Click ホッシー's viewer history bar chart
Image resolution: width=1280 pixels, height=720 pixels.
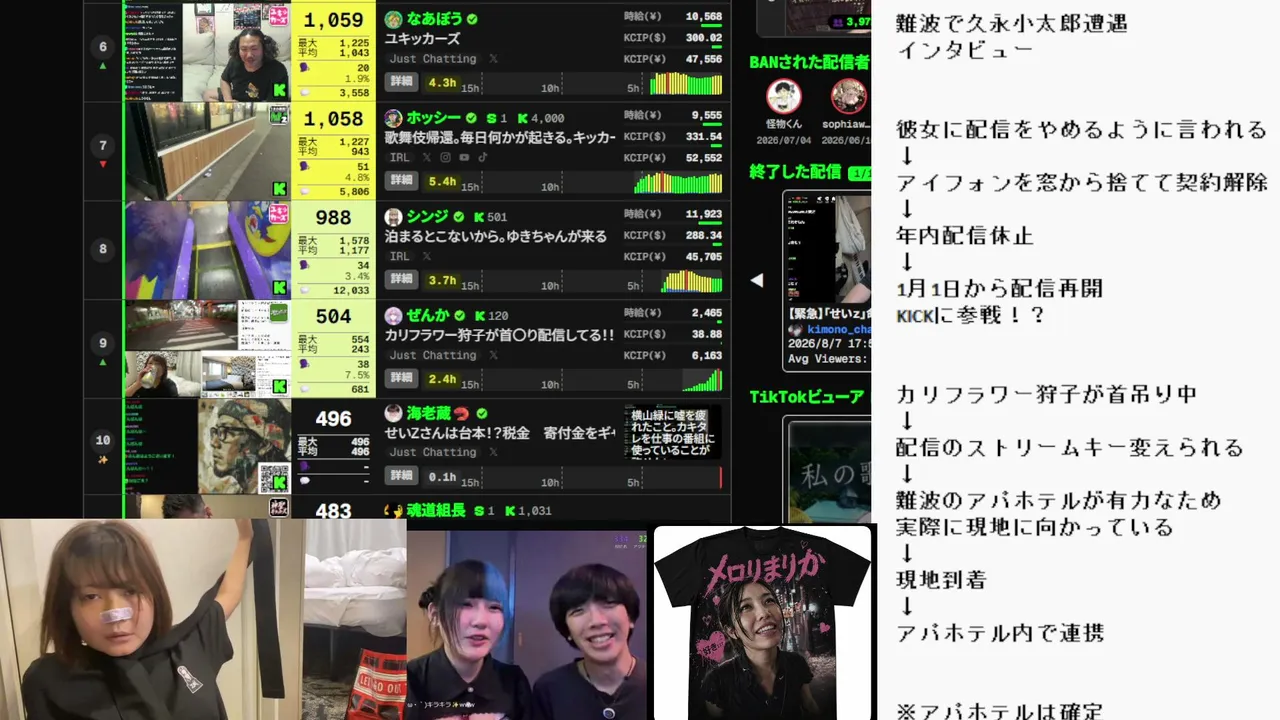tap(678, 181)
